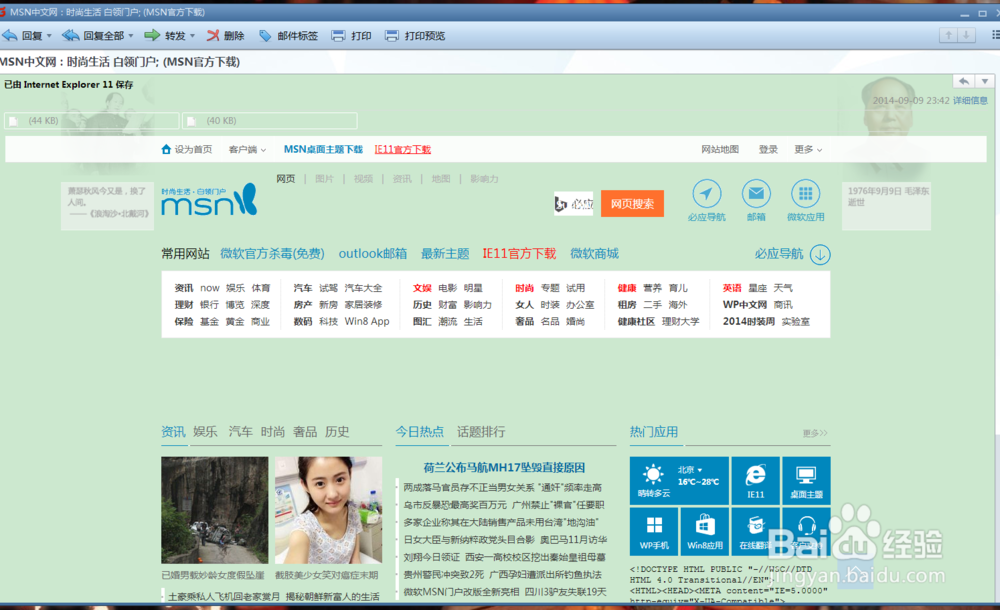Open the 网站地图 link

[x=720, y=149]
